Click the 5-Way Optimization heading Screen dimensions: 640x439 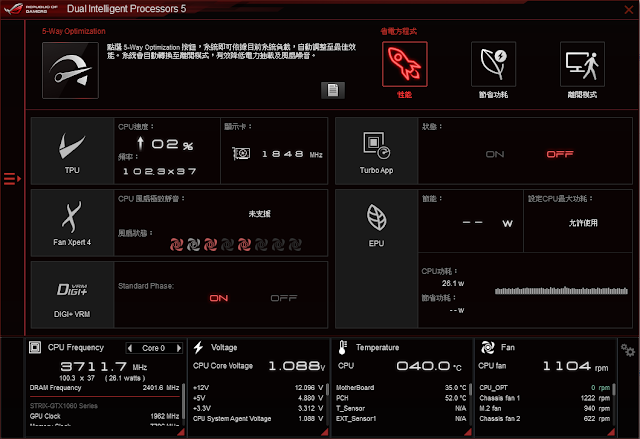pos(73,31)
